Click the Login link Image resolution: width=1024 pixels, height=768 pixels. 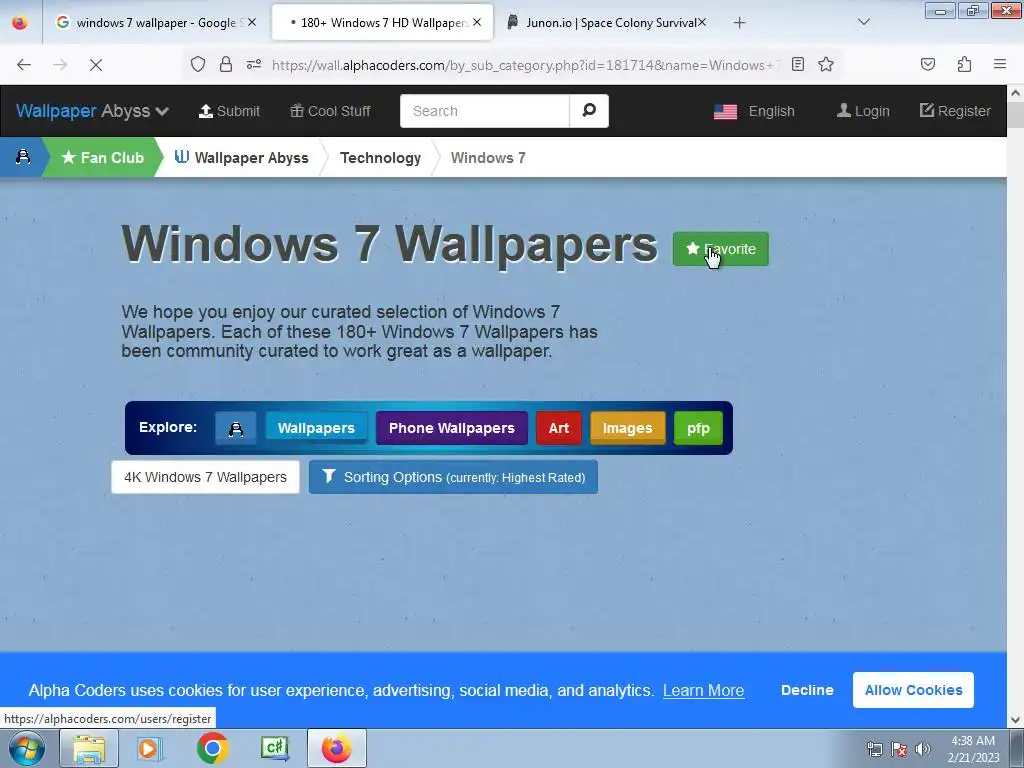tap(863, 111)
